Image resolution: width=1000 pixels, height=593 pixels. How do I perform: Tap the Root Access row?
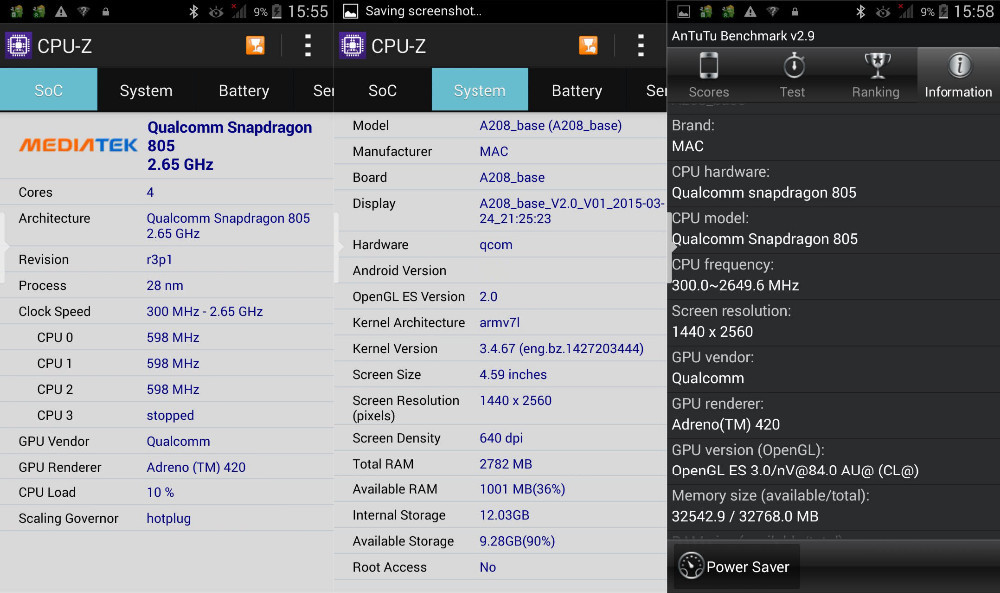(500, 567)
